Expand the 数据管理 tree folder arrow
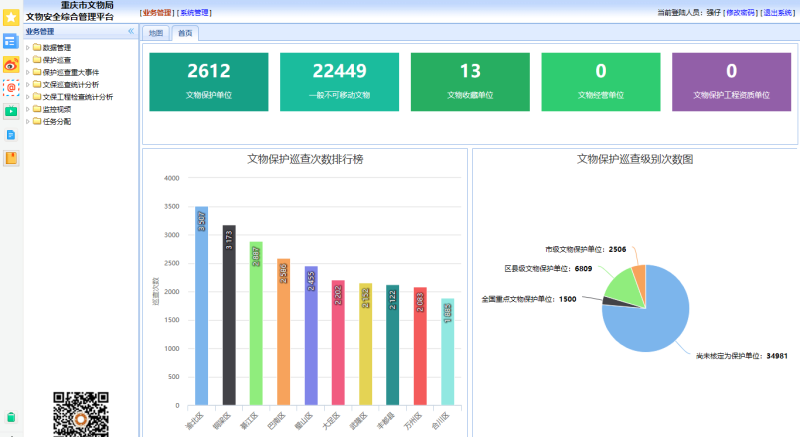The width and height of the screenshot is (800, 437). (x=27, y=47)
